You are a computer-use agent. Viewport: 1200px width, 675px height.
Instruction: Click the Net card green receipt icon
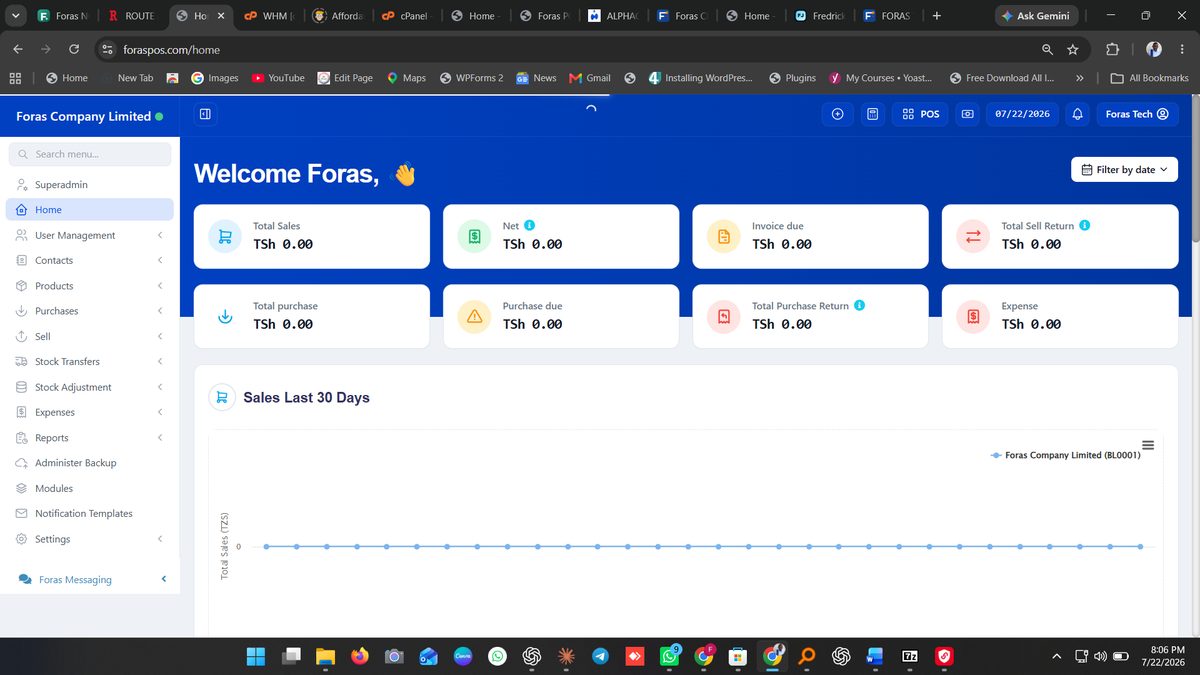point(474,237)
